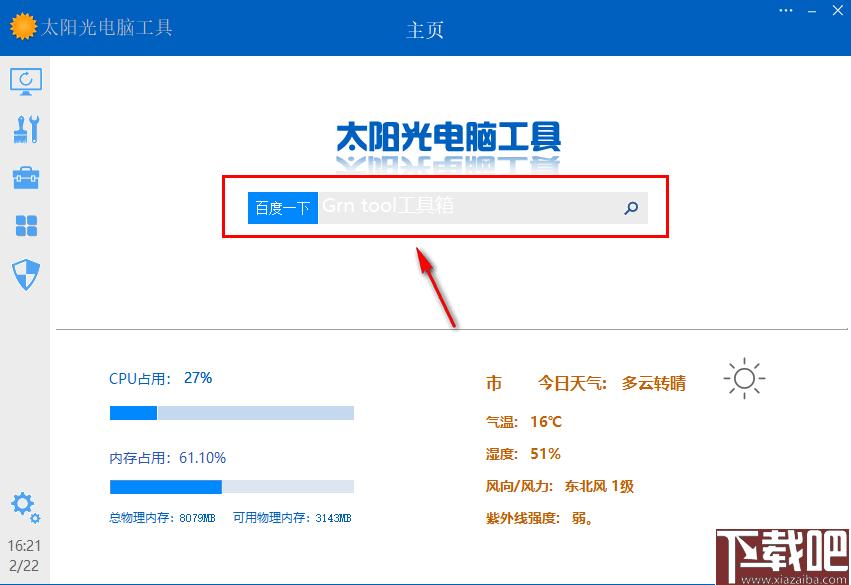Open the gear settings icon
Viewport: 851px width, 585px height.
[x=26, y=508]
